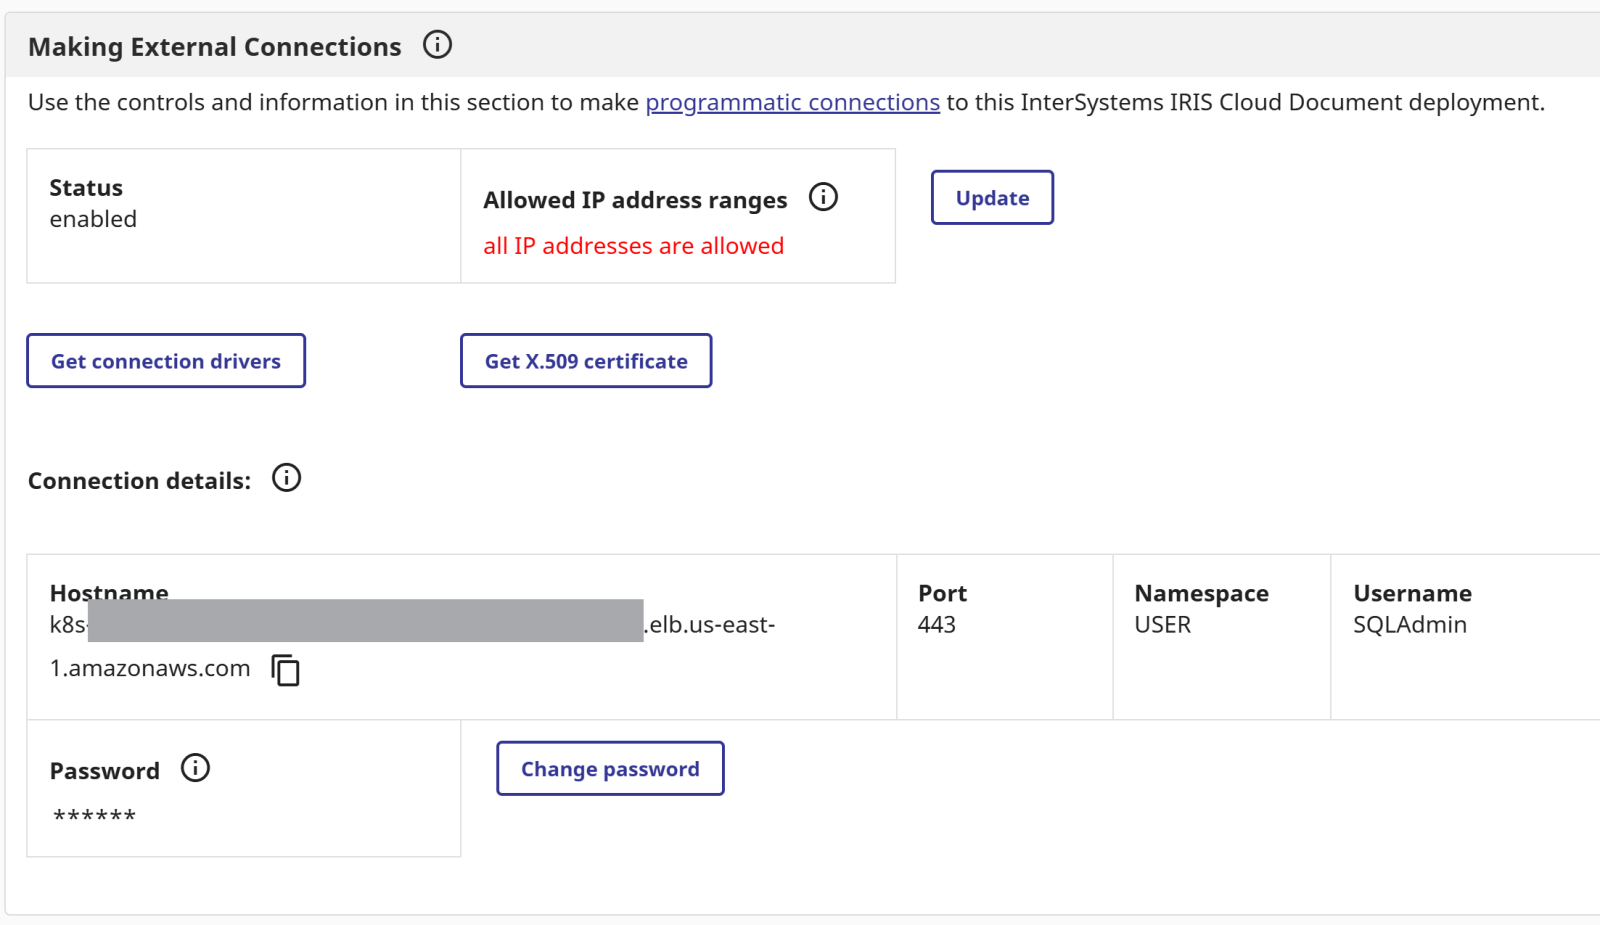Viewport: 1600px width, 925px height.
Task: Click the Password info icon
Action: pyautogui.click(x=195, y=768)
